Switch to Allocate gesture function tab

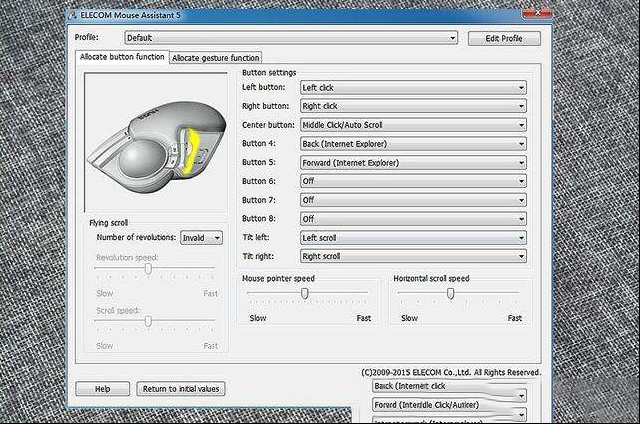[x=216, y=58]
